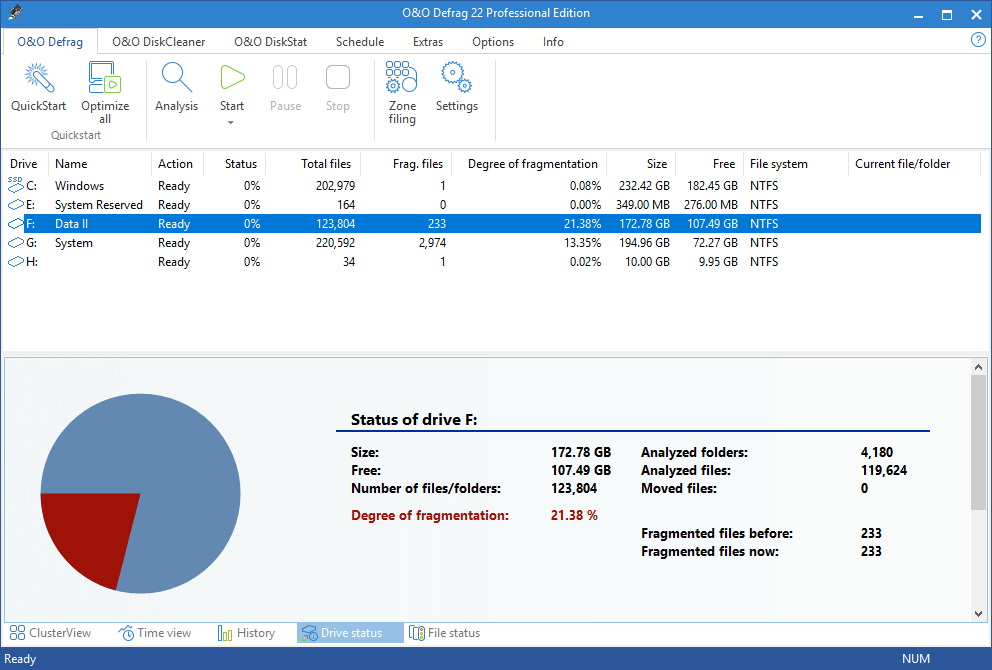
Task: Open Zone filing
Action: click(402, 93)
